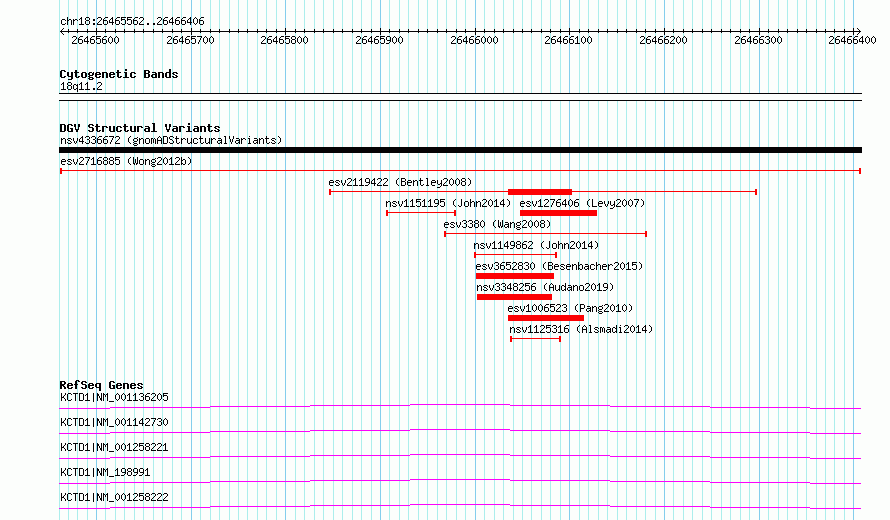This screenshot has width=890, height=520.
Task: Open esv1276406 (Levy2007) variant label
Action: 582,203
